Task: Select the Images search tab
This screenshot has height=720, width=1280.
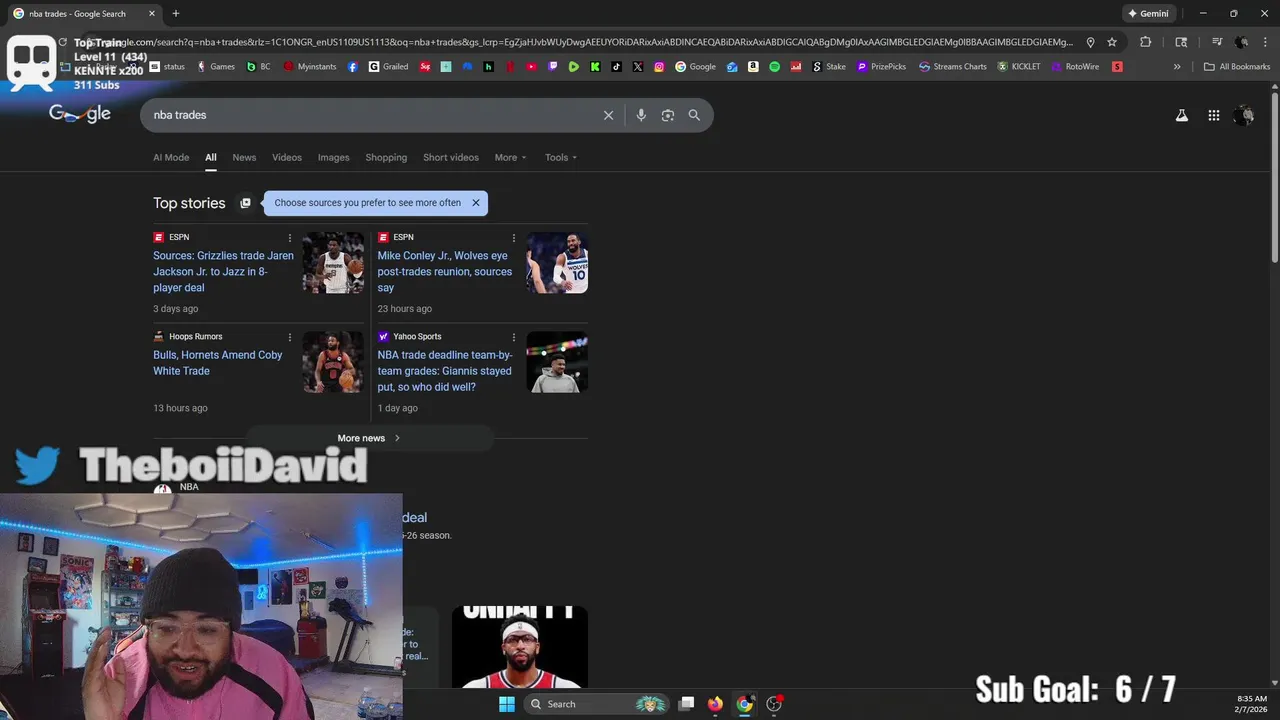Action: [334, 157]
